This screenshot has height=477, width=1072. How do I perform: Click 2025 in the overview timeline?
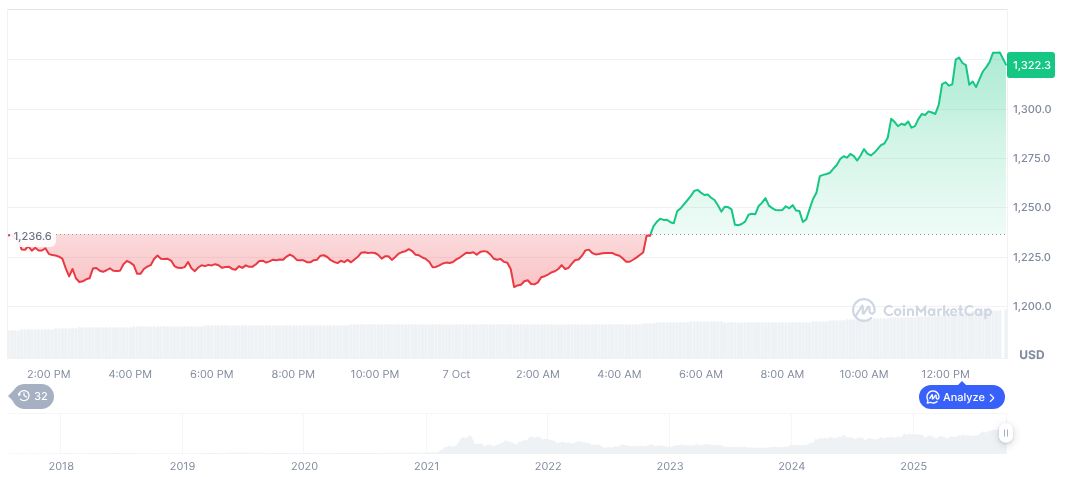[x=914, y=466]
